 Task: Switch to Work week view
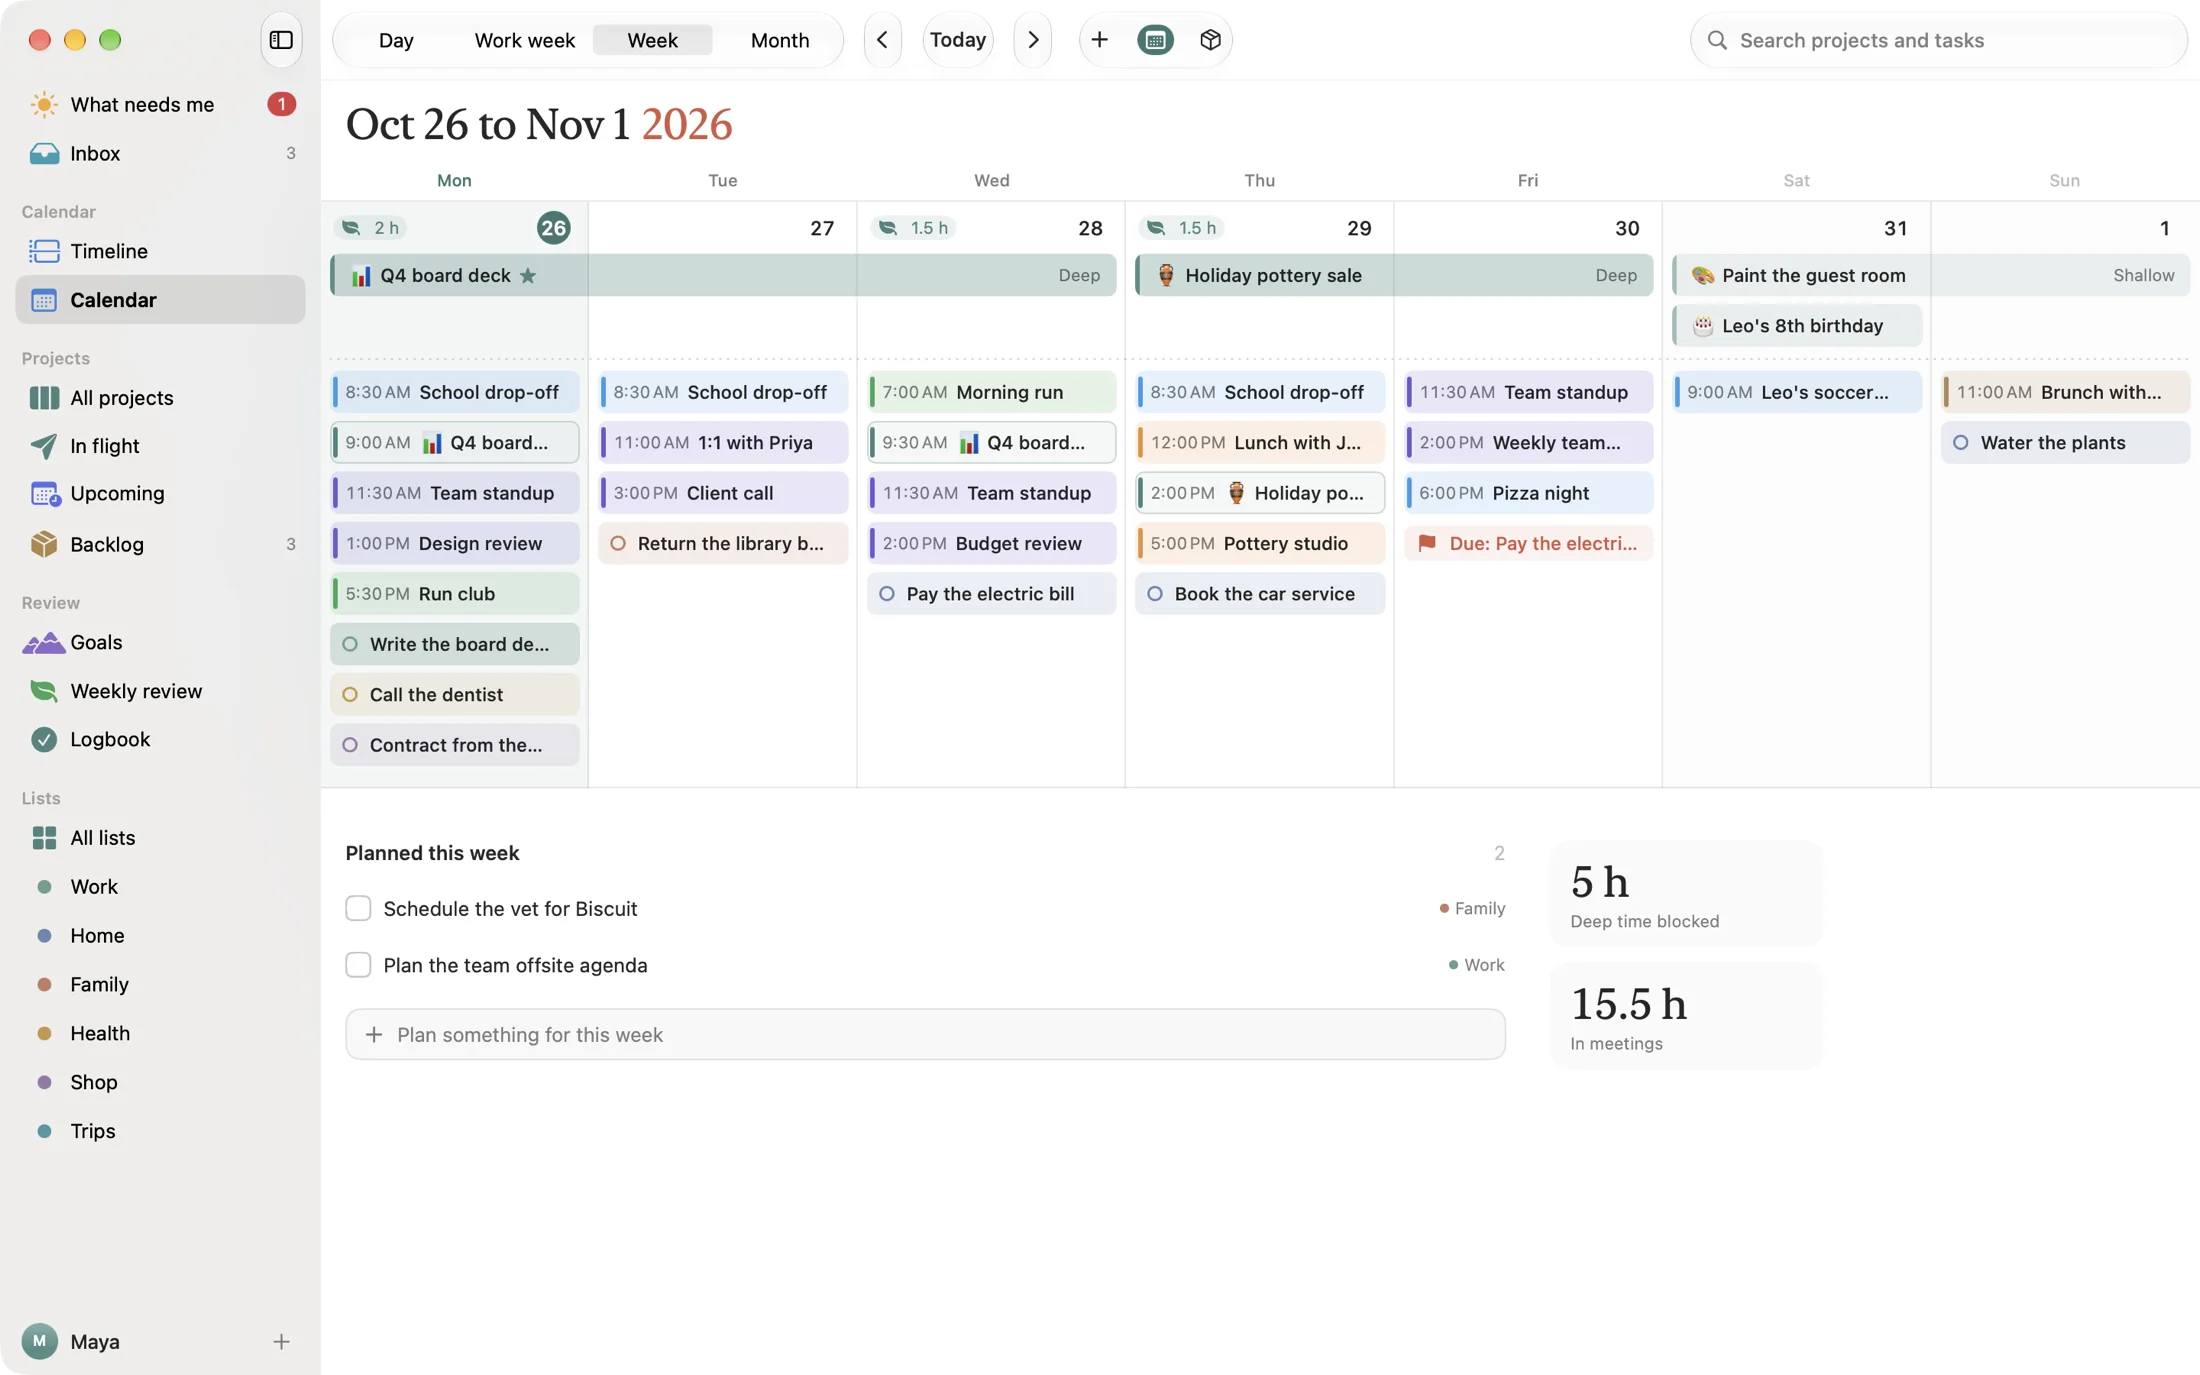[x=524, y=40]
